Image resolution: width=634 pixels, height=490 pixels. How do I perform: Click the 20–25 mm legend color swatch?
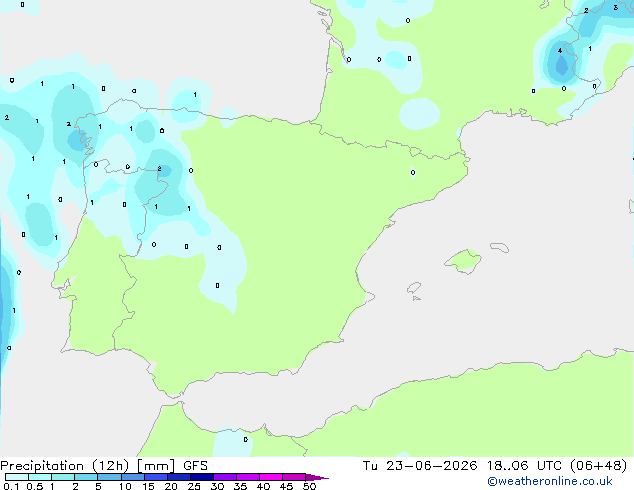coord(179,477)
